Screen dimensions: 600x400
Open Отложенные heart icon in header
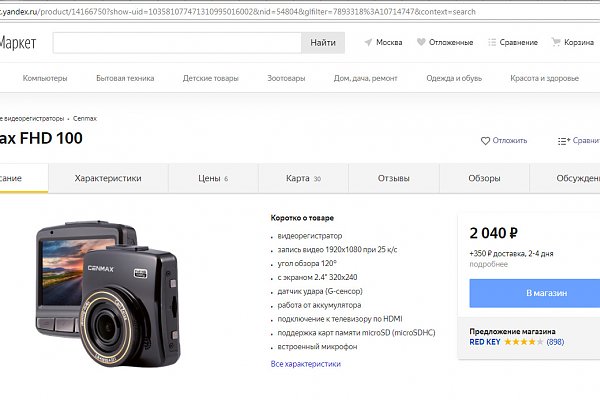(421, 43)
